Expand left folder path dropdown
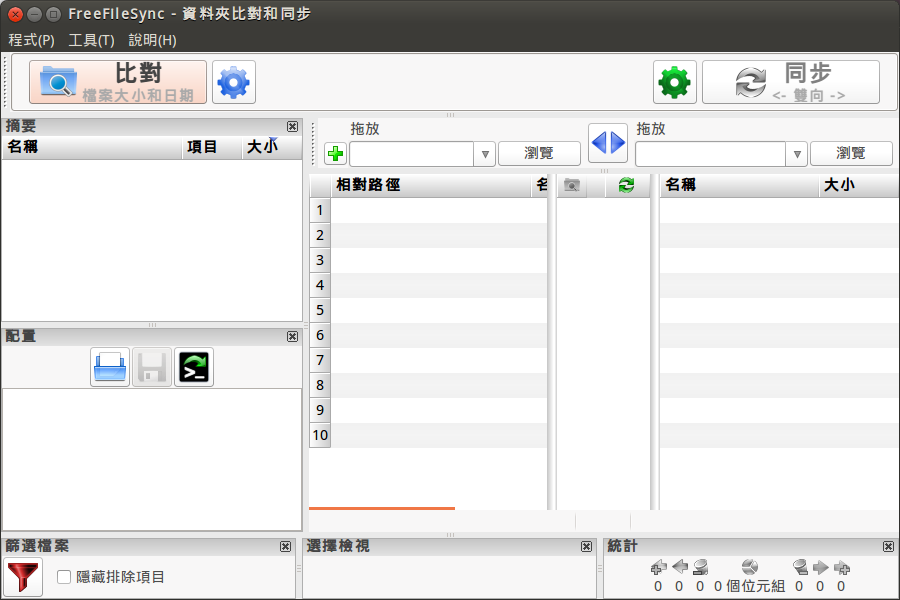Viewport: 900px width, 600px height. (x=485, y=154)
